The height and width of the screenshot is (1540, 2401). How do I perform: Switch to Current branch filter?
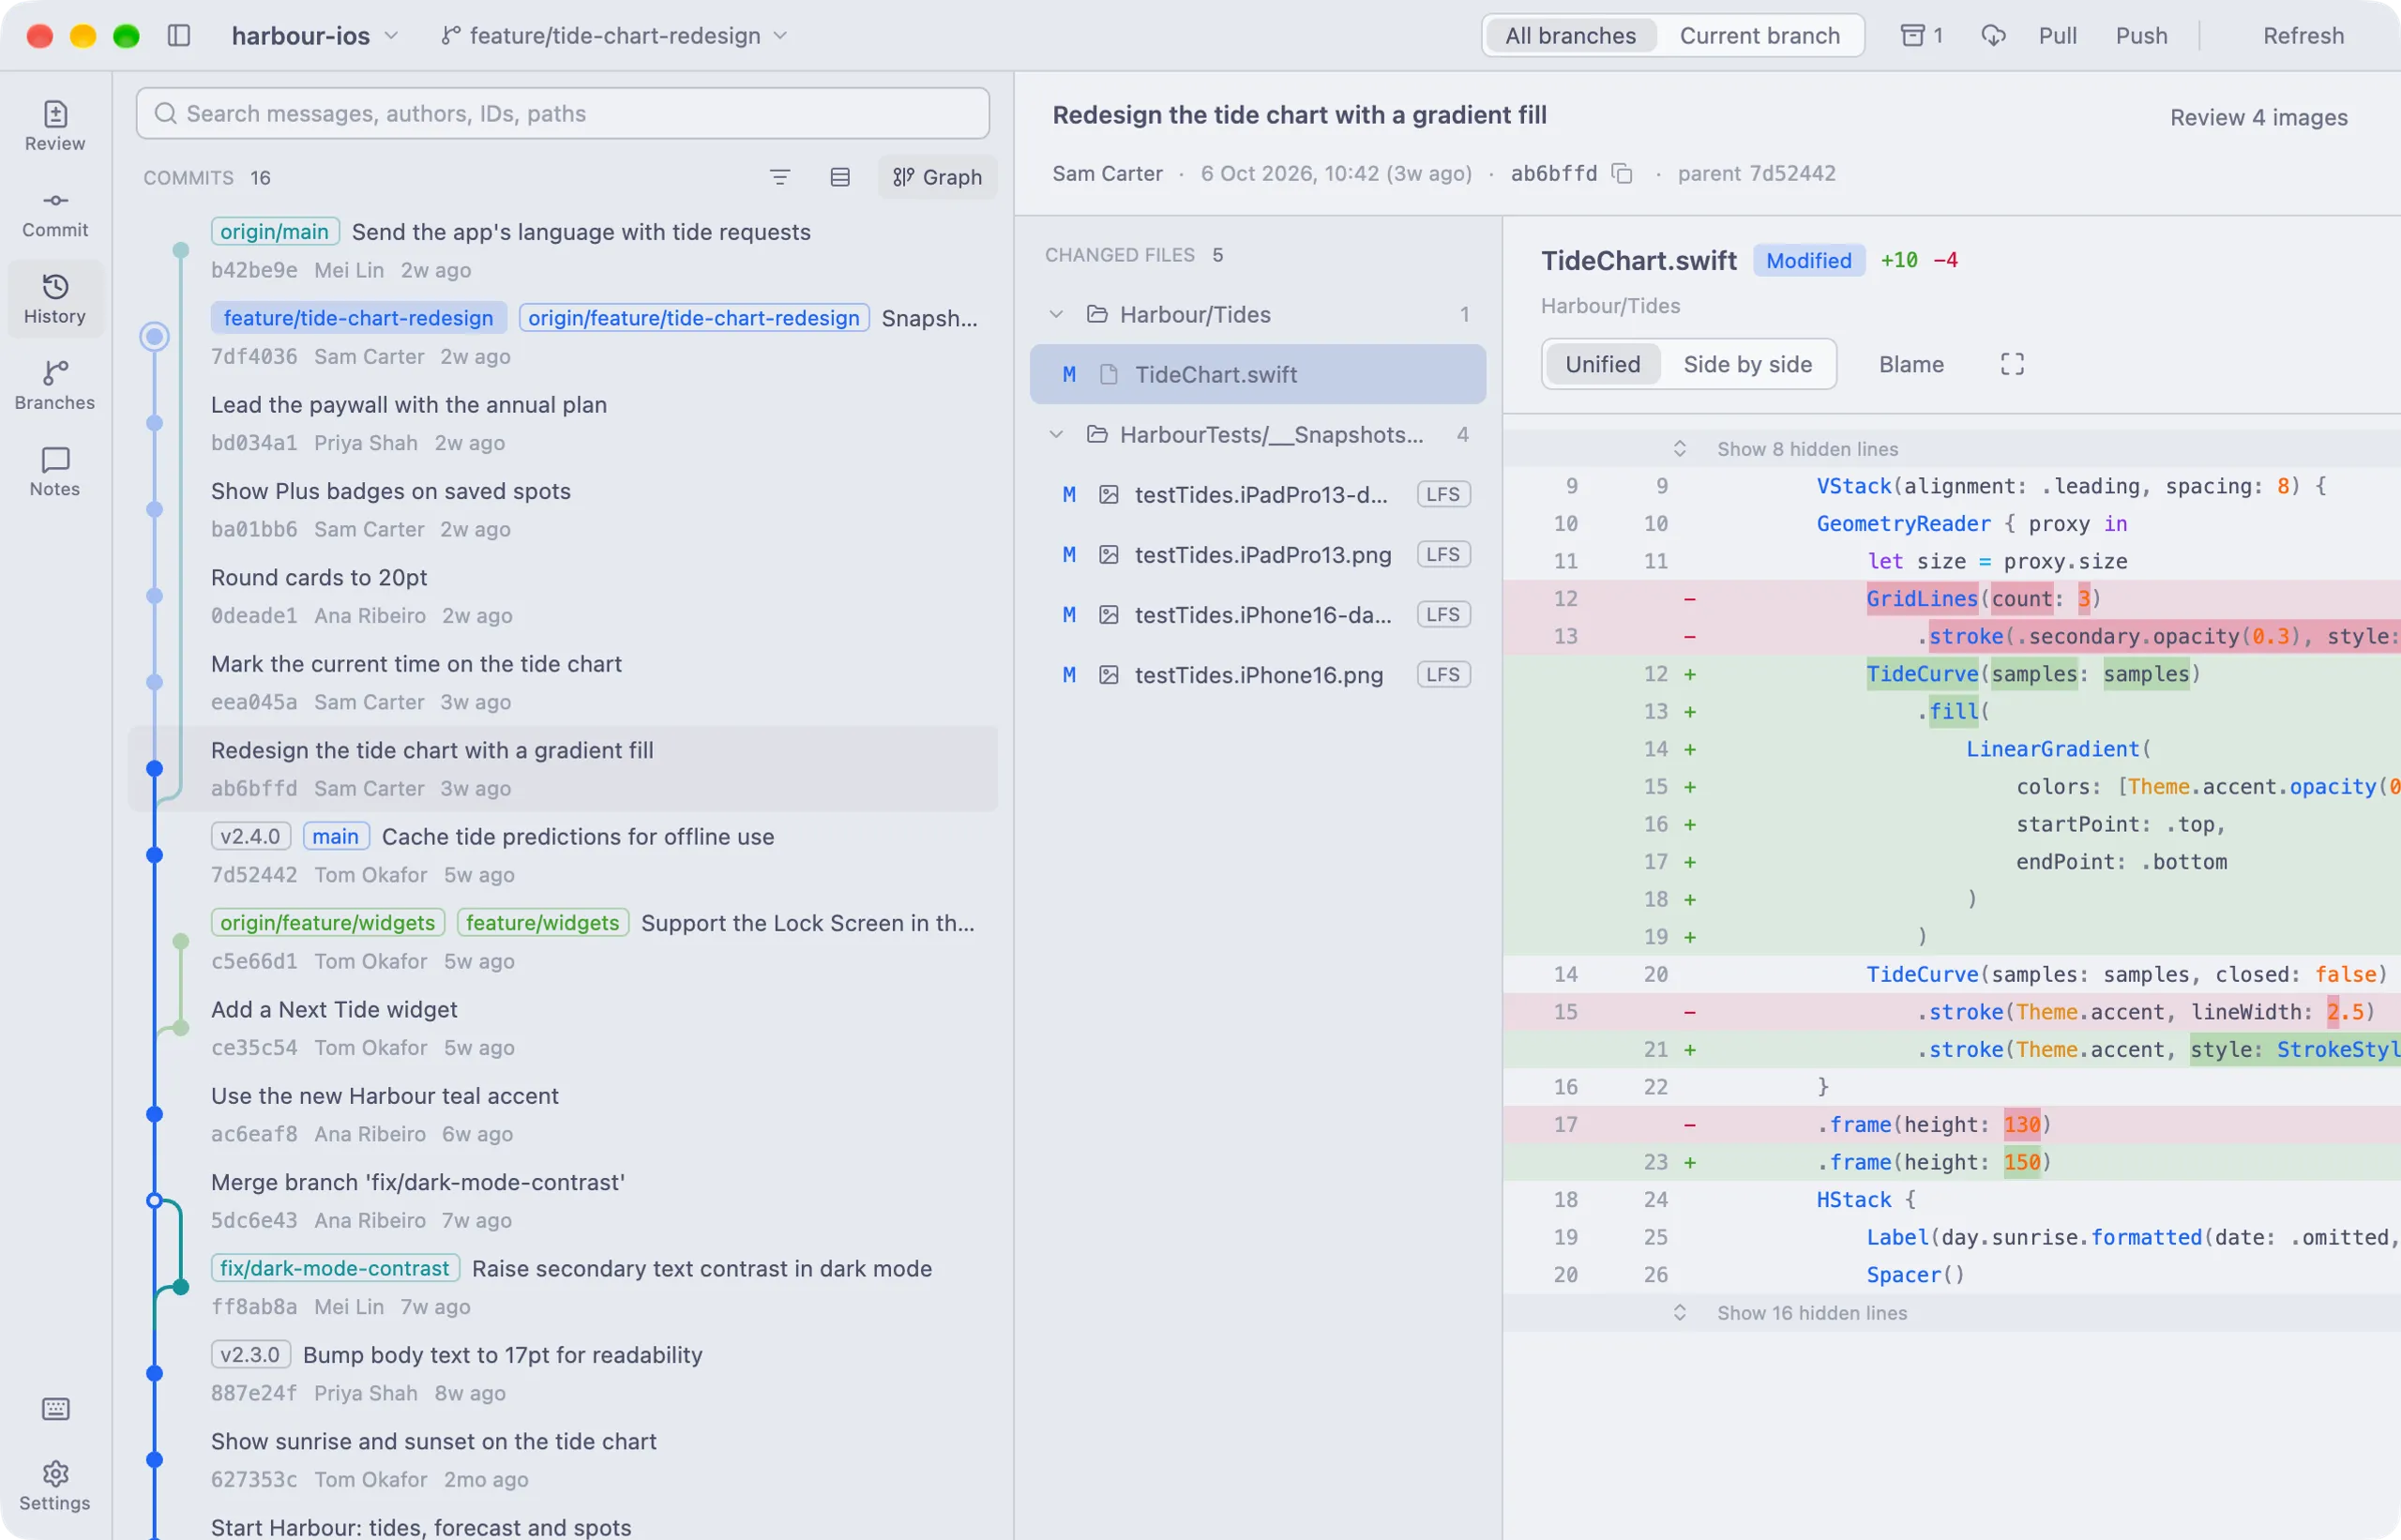[x=1759, y=36]
